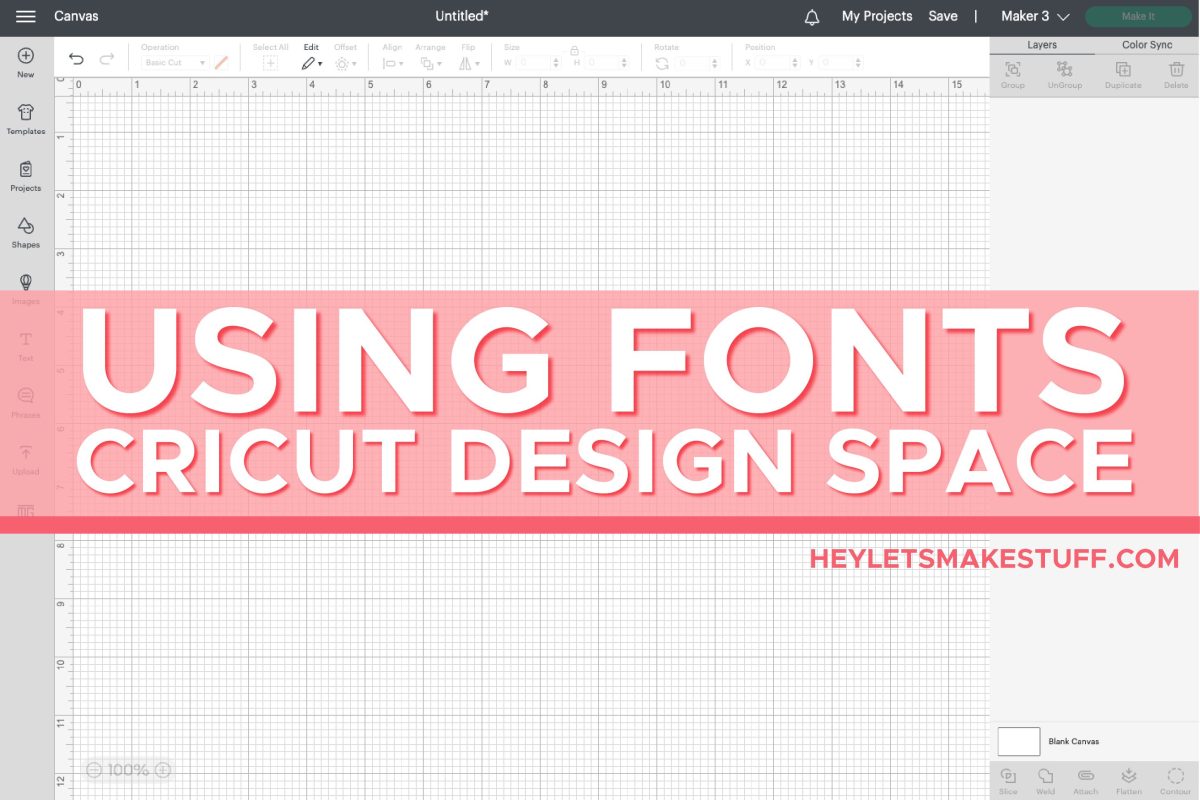
Task: Open the Shapes tool
Action: tap(26, 233)
